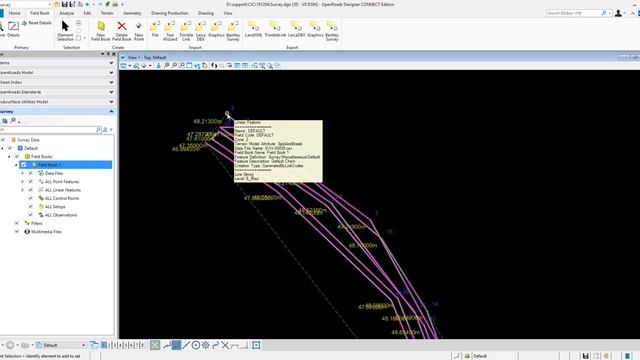The image size is (640, 360).
Task: Click the lock icon in status bar
Action: [467, 356]
